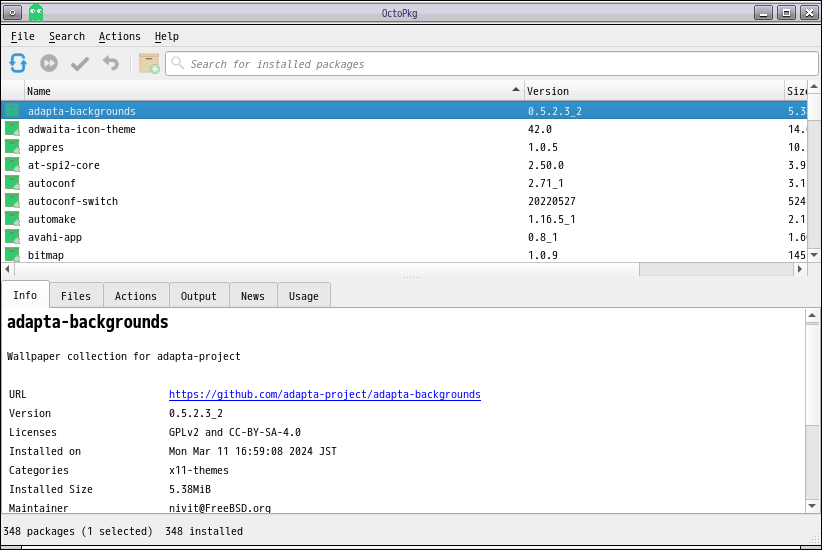Click the 5.38MiB installed size value
Screen dimensions: 822x550
[190, 489]
